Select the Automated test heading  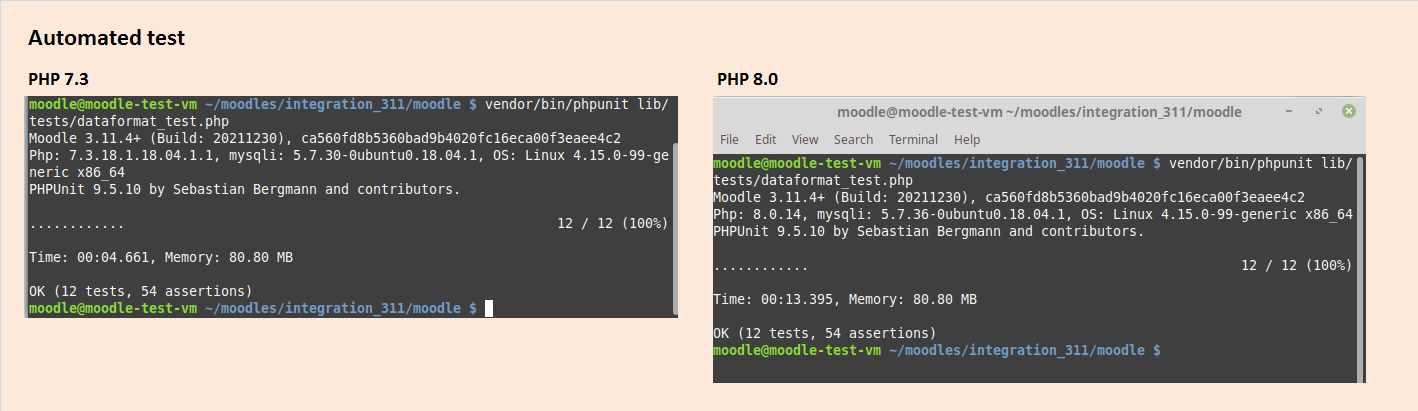pyautogui.click(x=106, y=39)
